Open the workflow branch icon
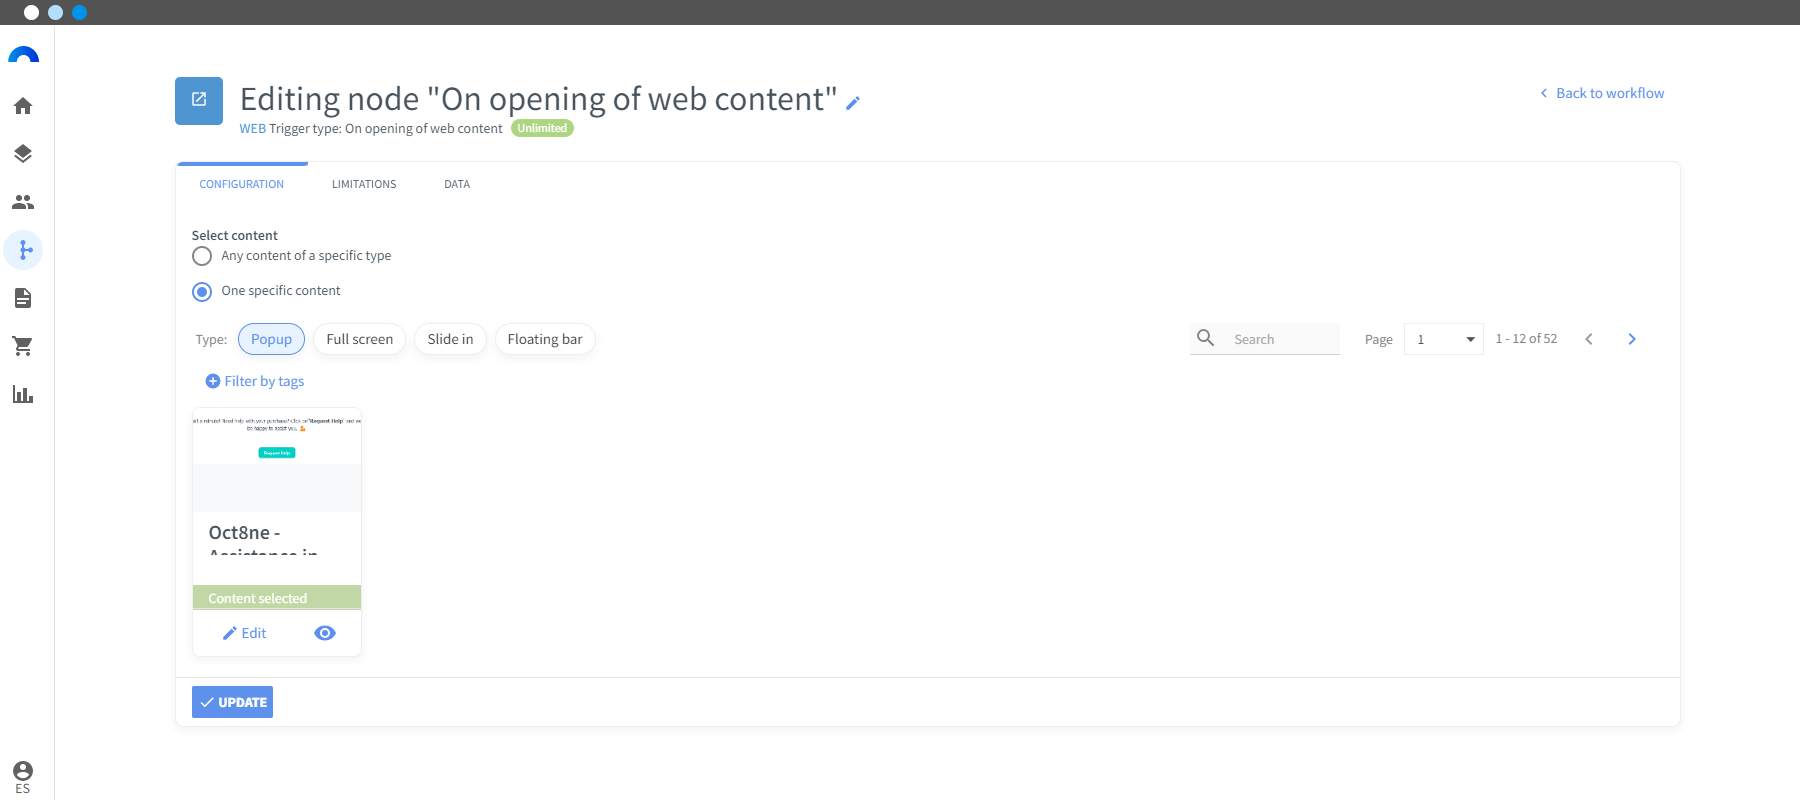Viewport: 1800px width, 800px height. tap(23, 250)
